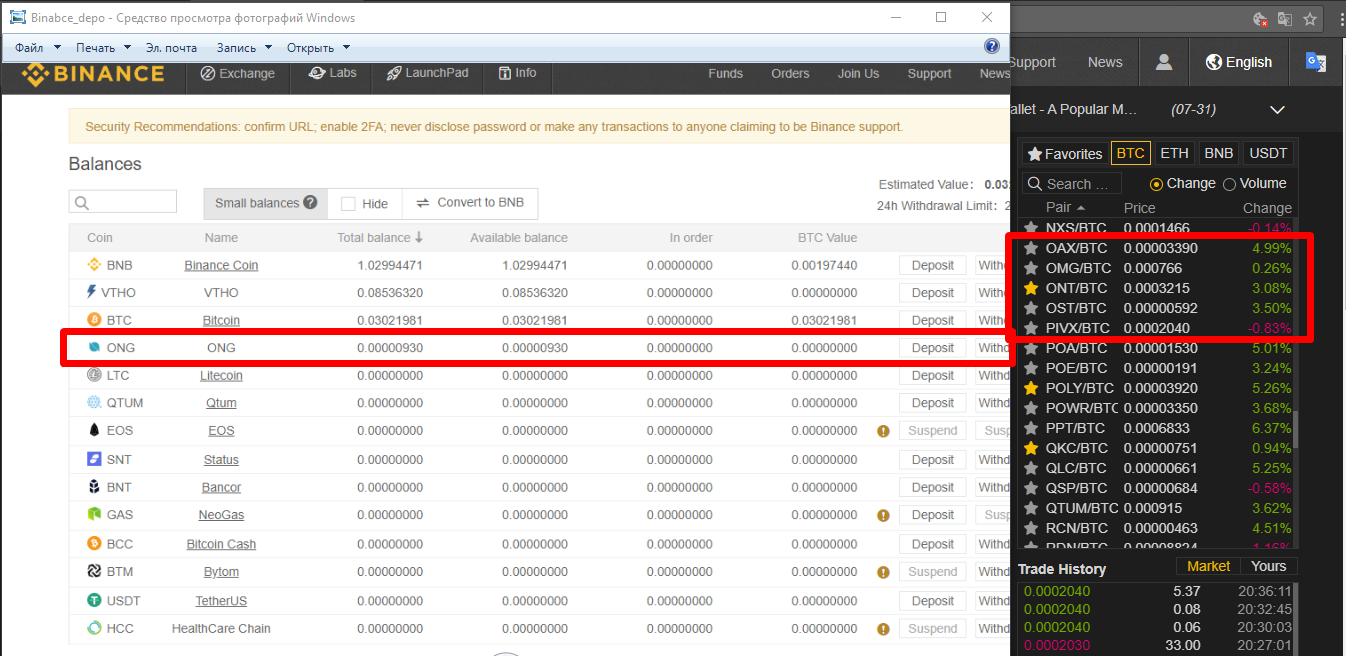The width and height of the screenshot is (1346, 656).
Task: Open the user account icon in the browser's Binance header
Action: [x=1164, y=62]
